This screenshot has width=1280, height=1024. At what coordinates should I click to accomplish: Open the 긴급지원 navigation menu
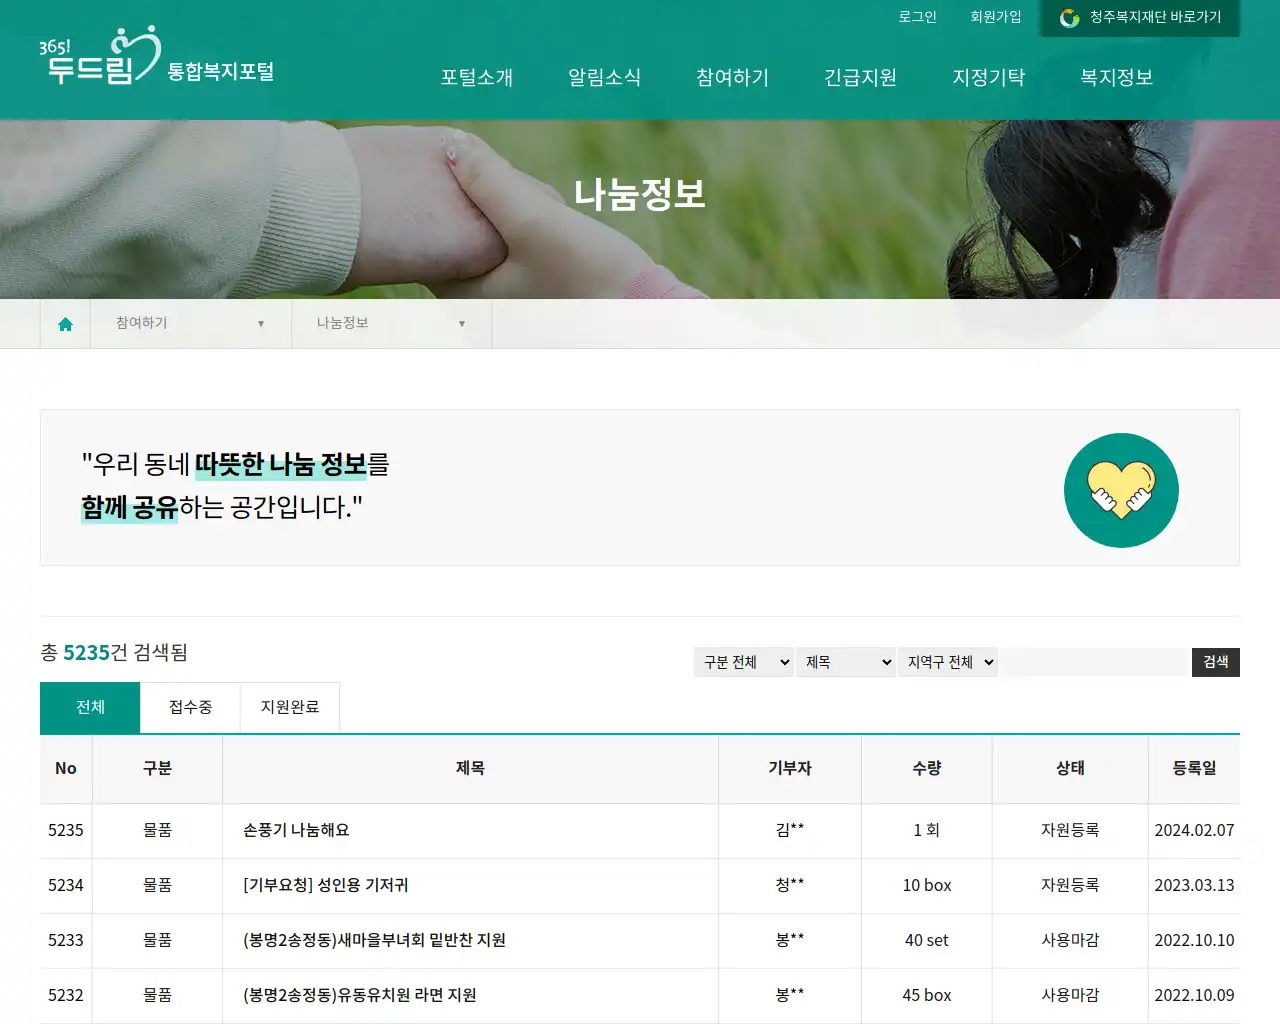click(860, 78)
